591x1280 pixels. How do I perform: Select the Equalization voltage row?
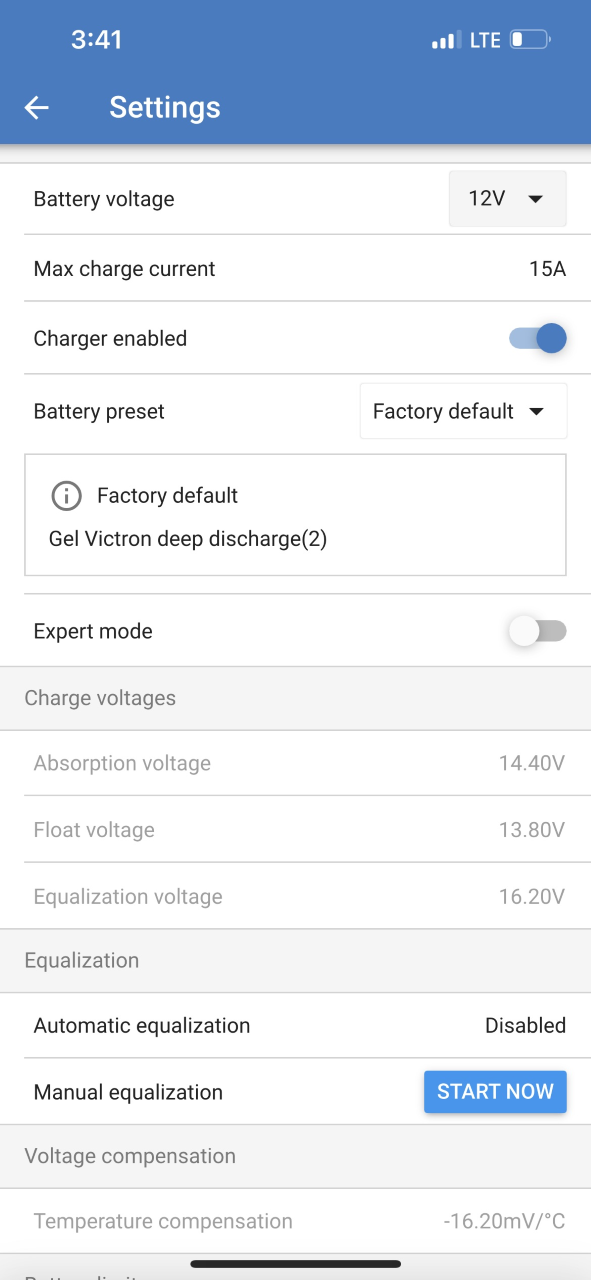pos(295,897)
